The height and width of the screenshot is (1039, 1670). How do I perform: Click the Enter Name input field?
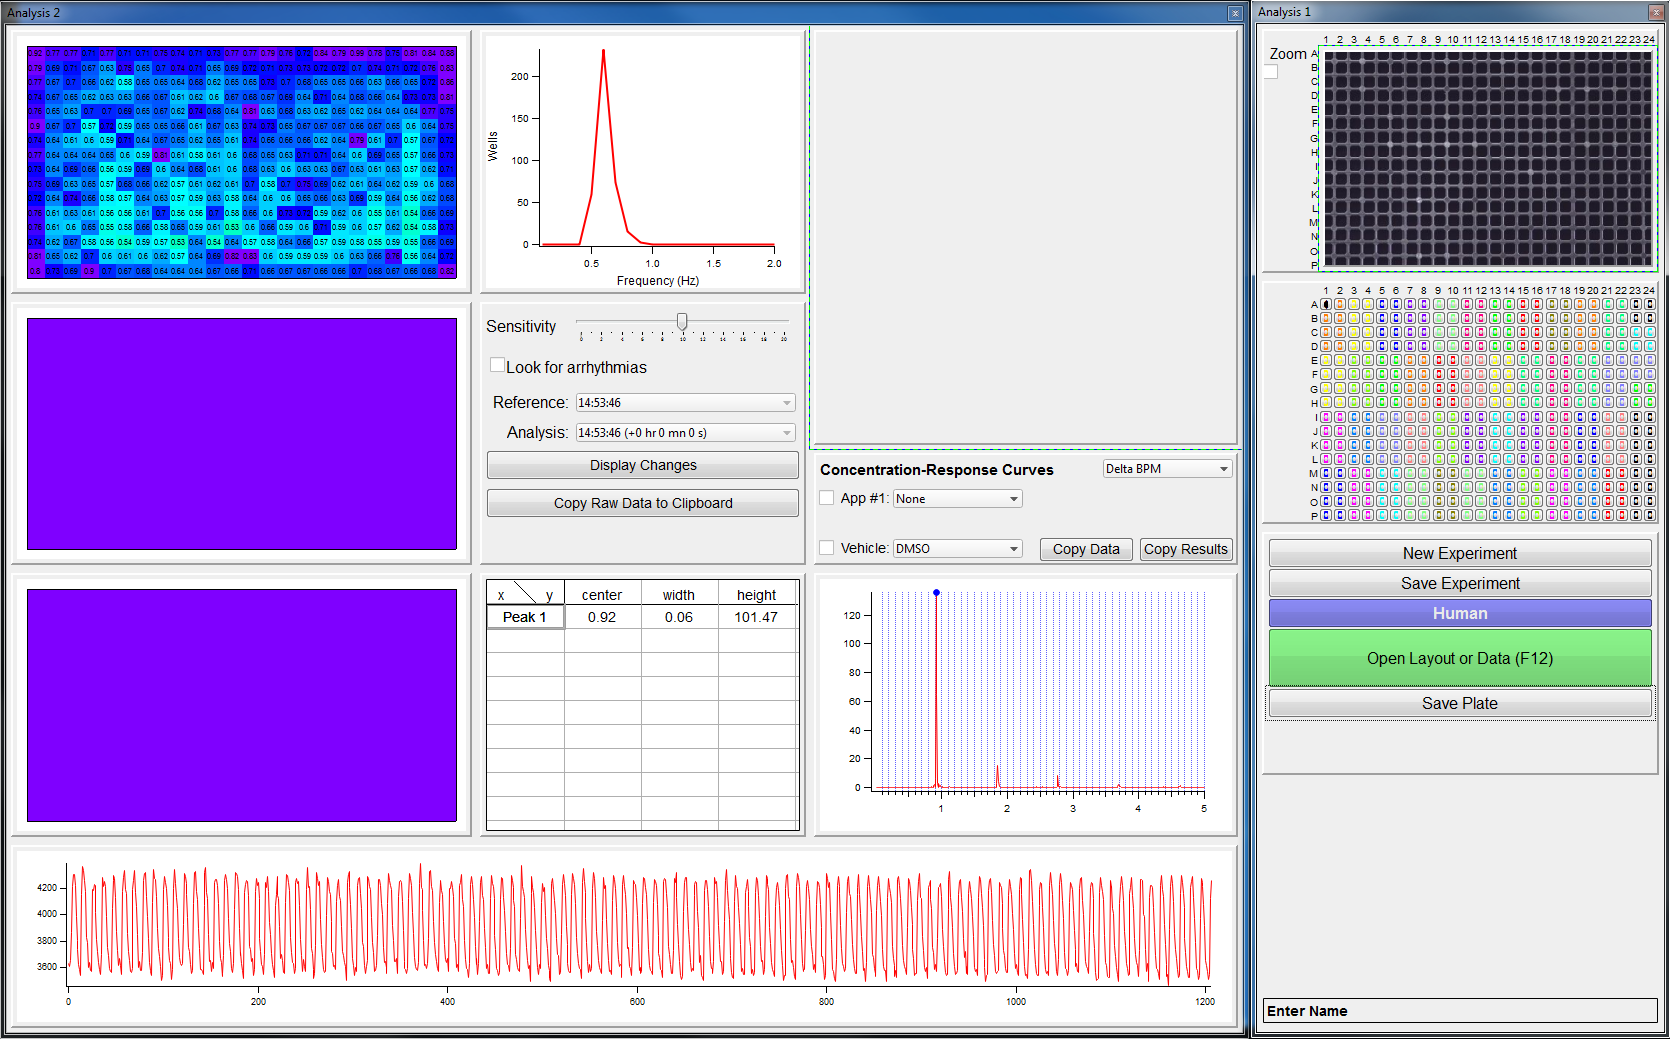pyautogui.click(x=1459, y=1011)
